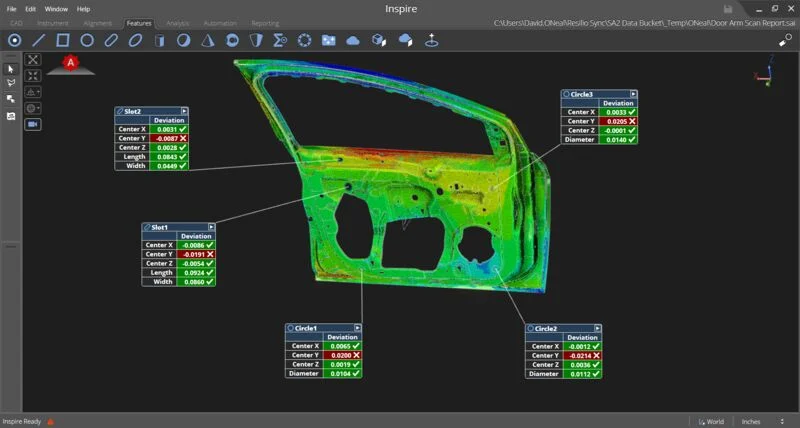Select the Ellipse feature tool

pos(135,40)
